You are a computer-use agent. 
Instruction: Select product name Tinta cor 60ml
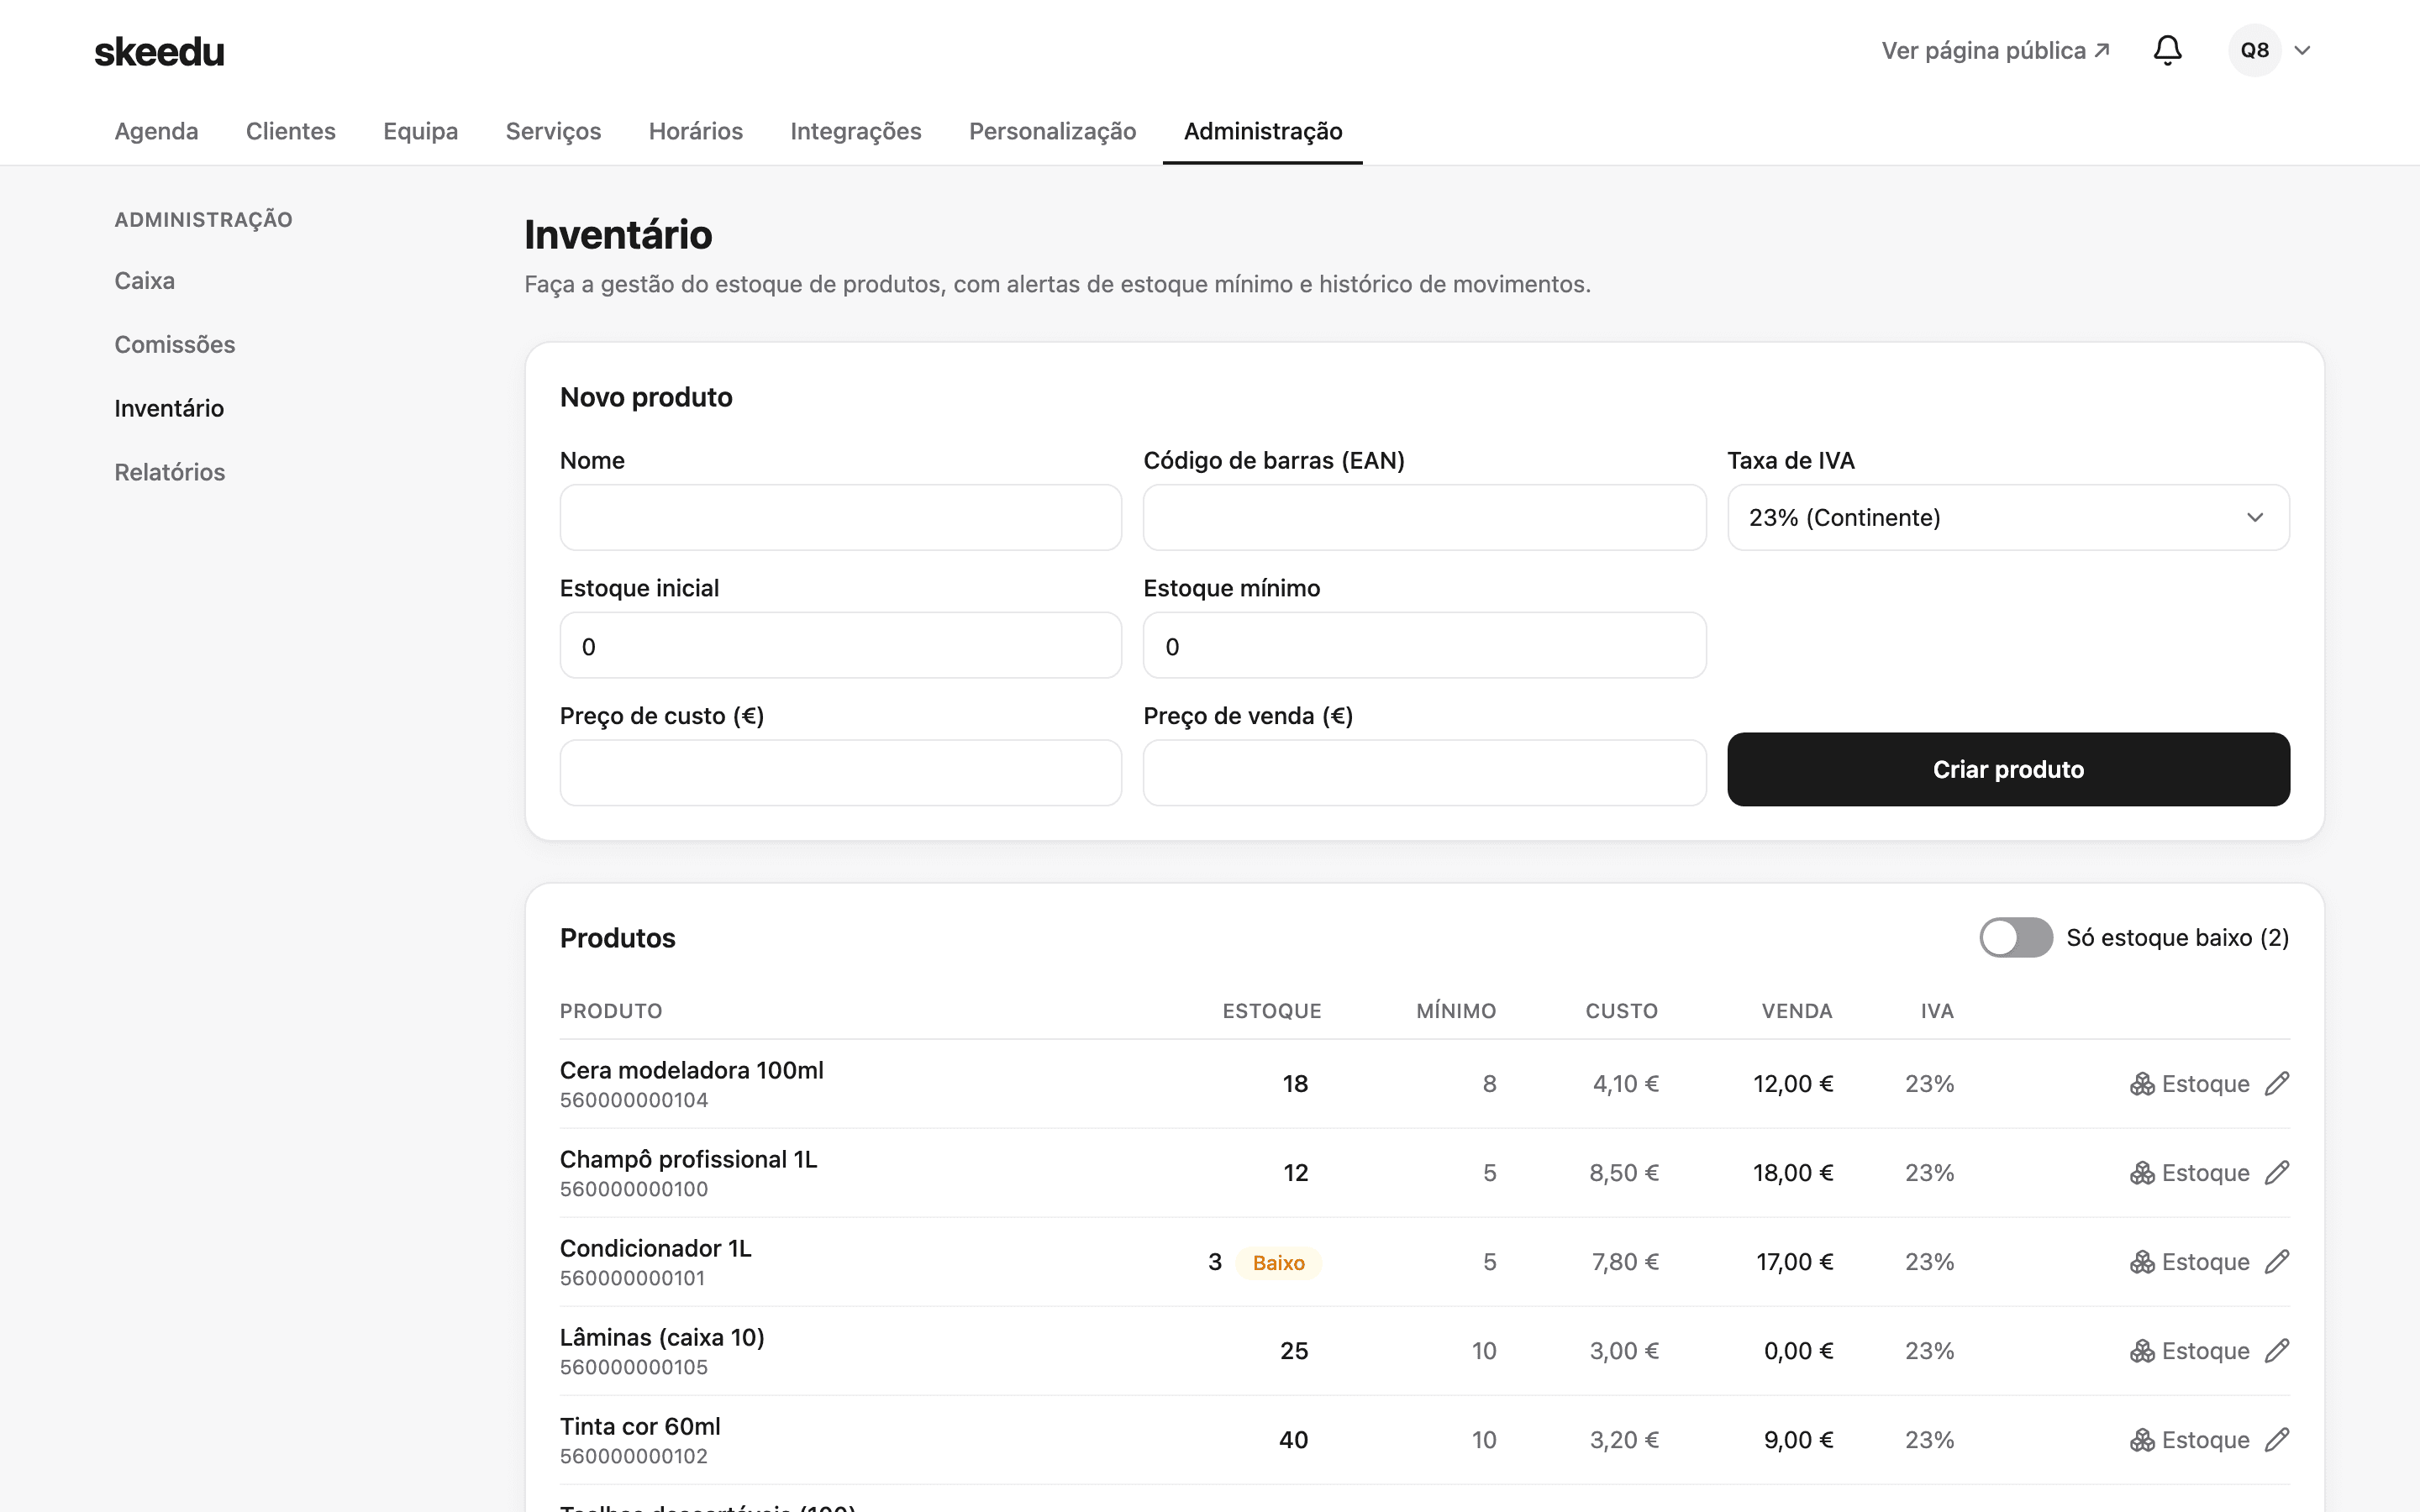(640, 1427)
